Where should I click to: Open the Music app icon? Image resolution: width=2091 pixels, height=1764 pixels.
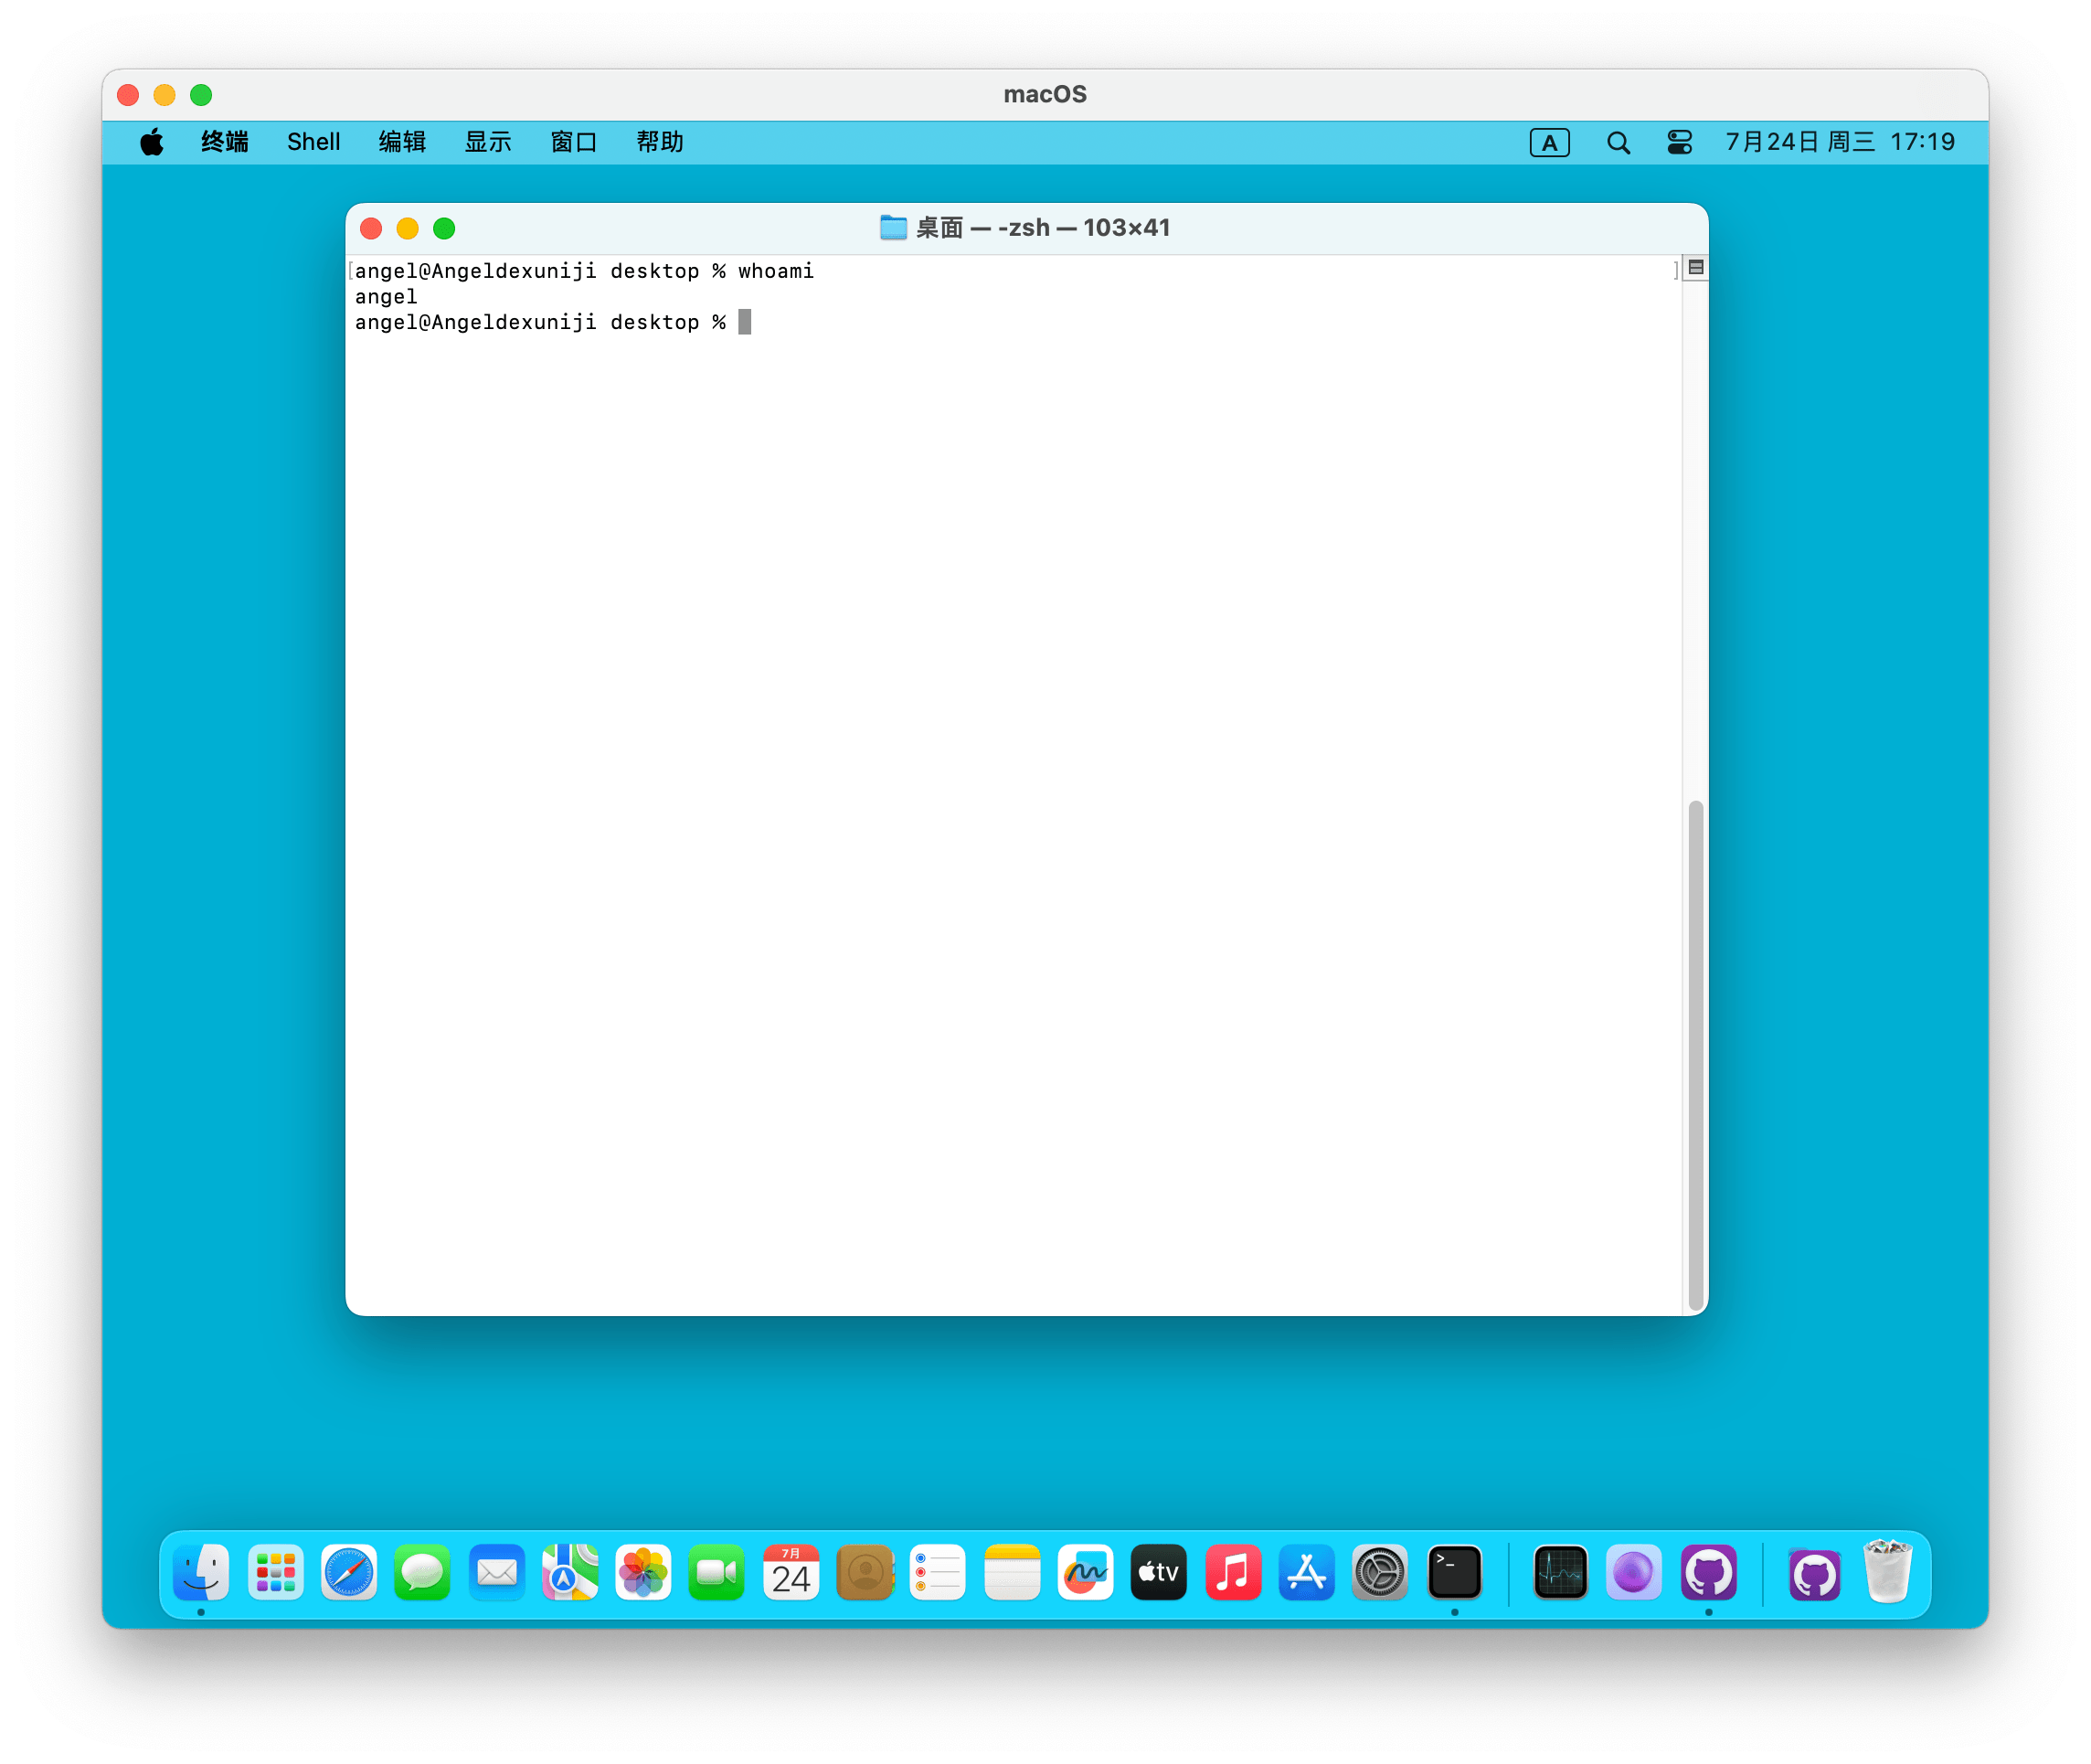pyautogui.click(x=1232, y=1573)
